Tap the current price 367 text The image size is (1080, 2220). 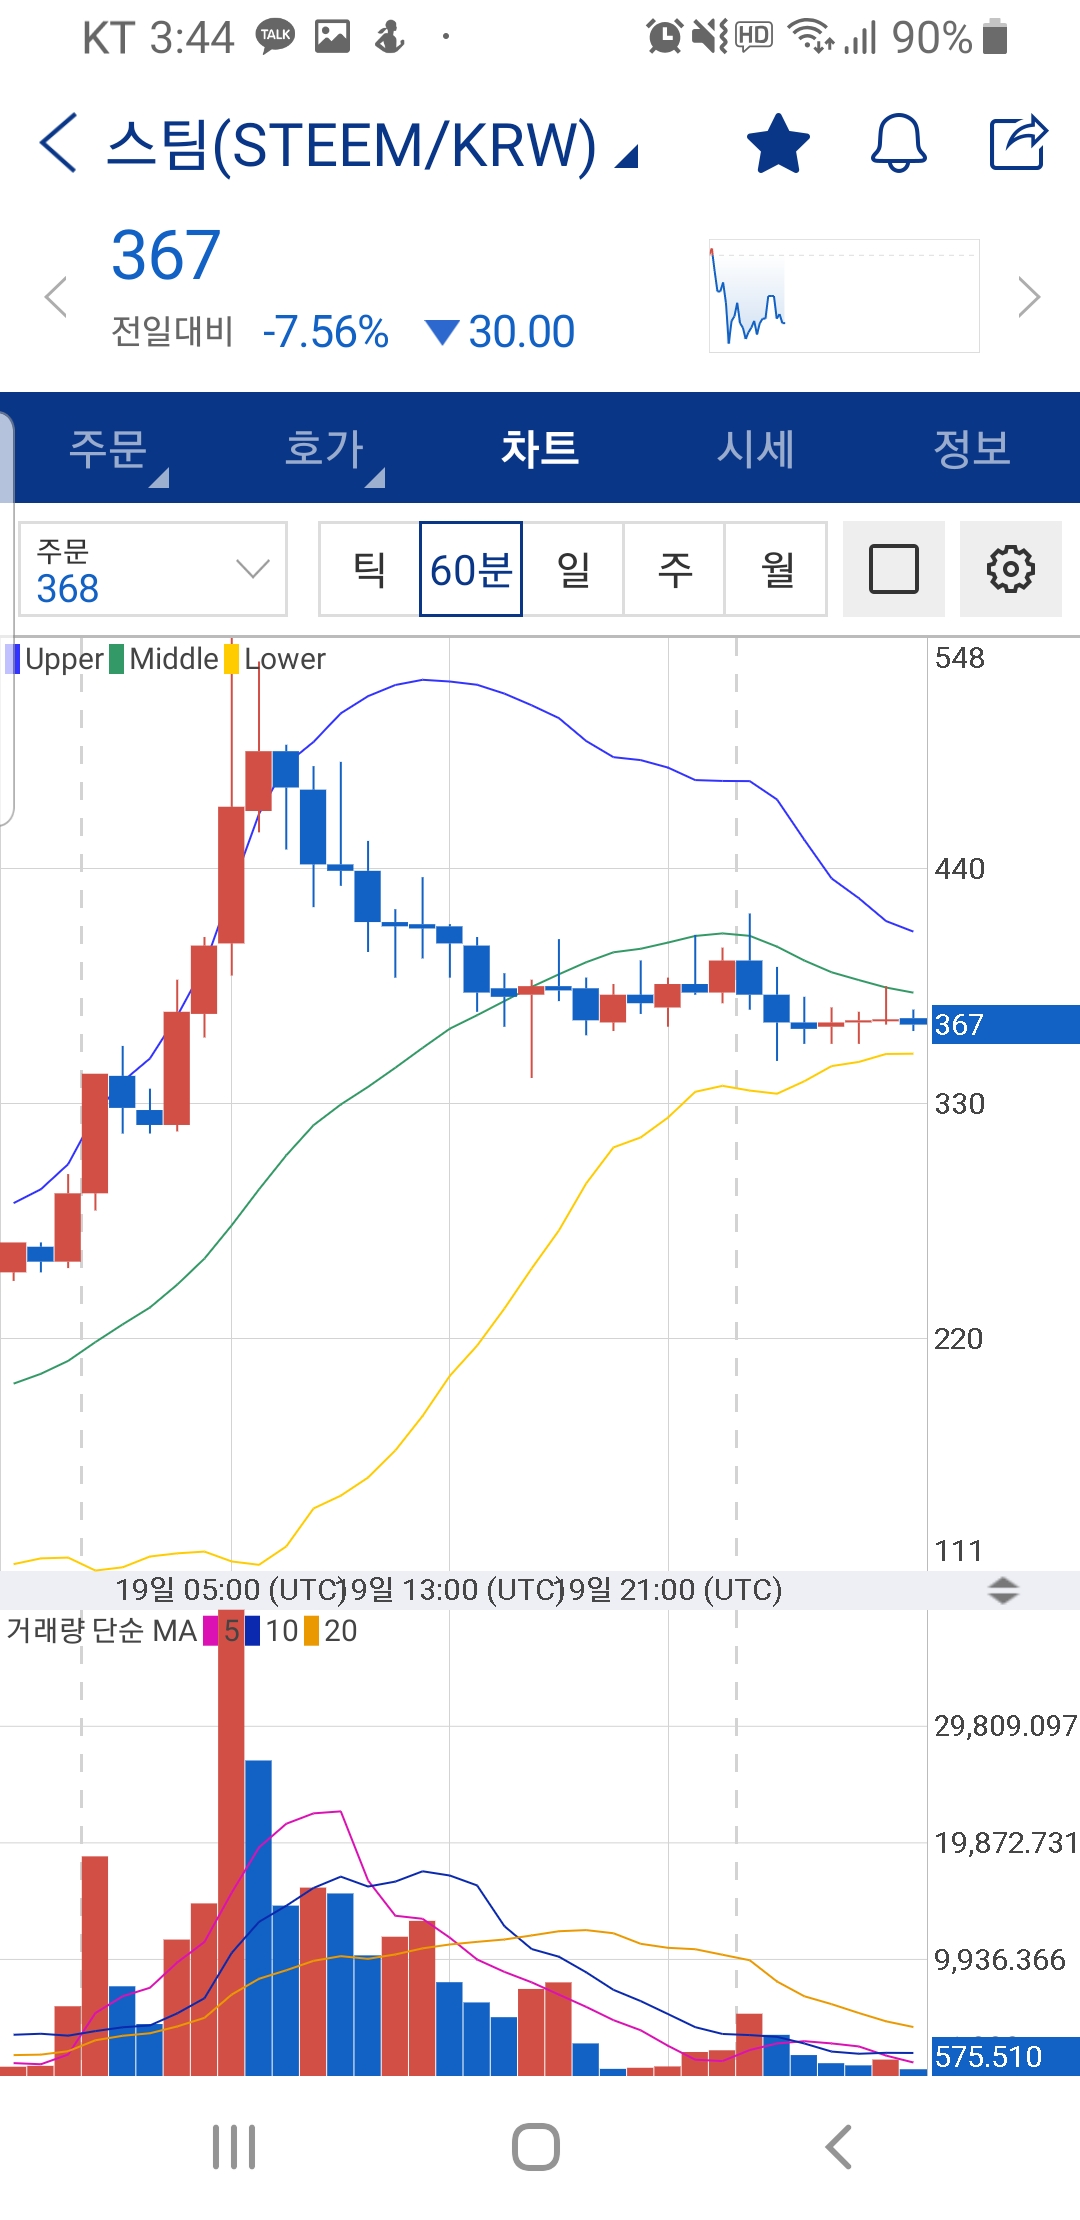[x=166, y=255]
